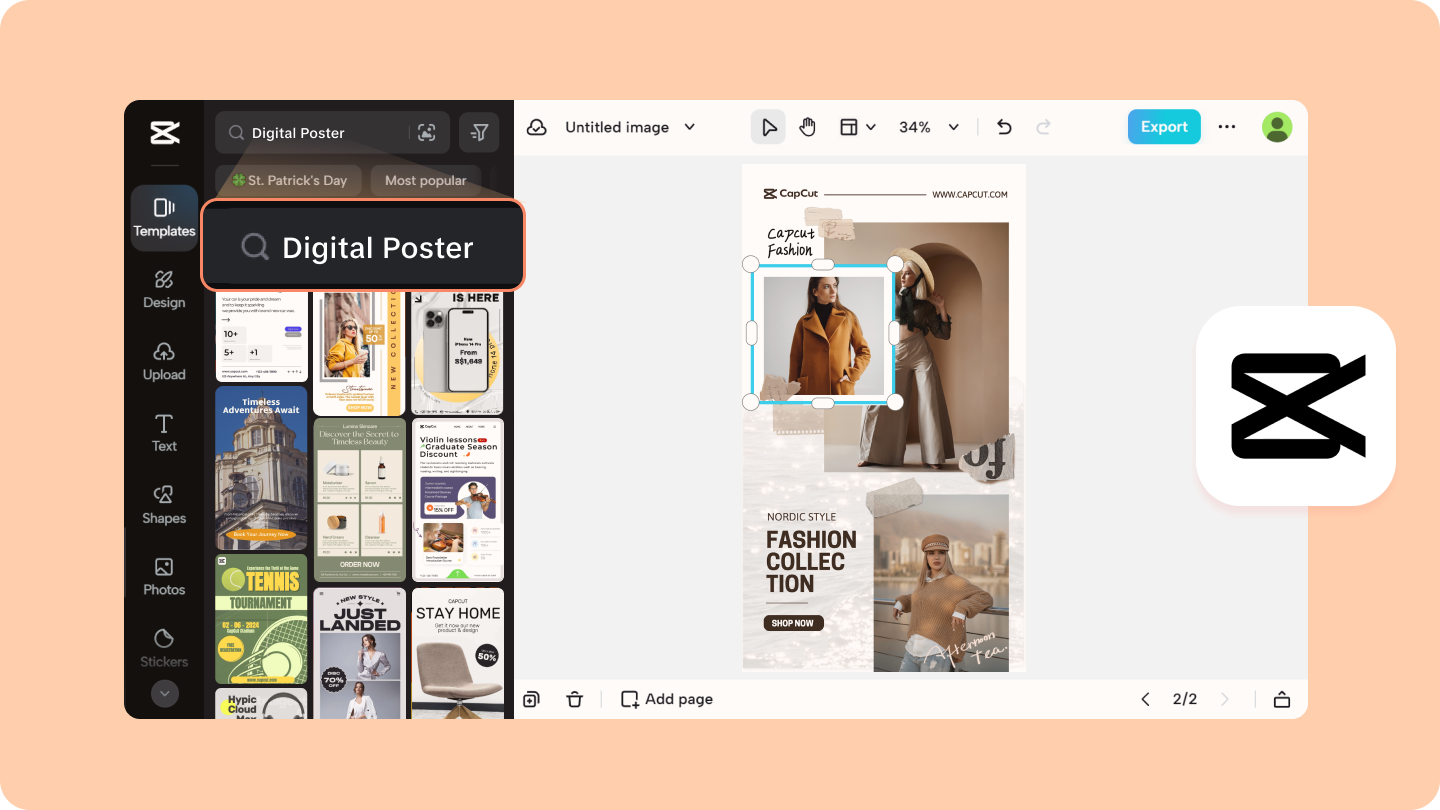The image size is (1440, 810).
Task: Choose the Stay Home chair template
Action: [x=458, y=653]
